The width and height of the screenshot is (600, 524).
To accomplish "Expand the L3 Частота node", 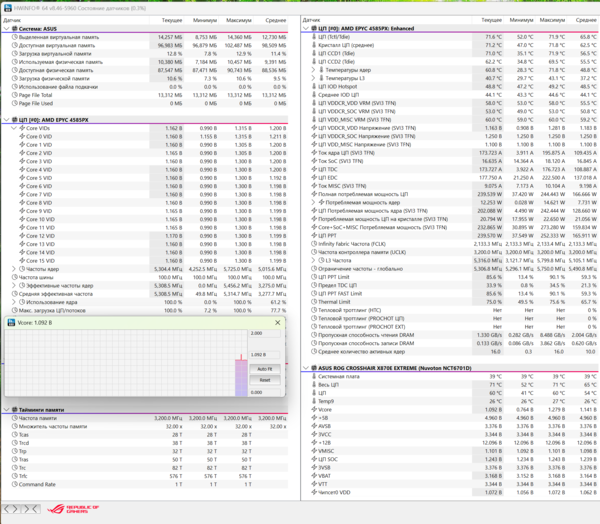I will point(313,260).
